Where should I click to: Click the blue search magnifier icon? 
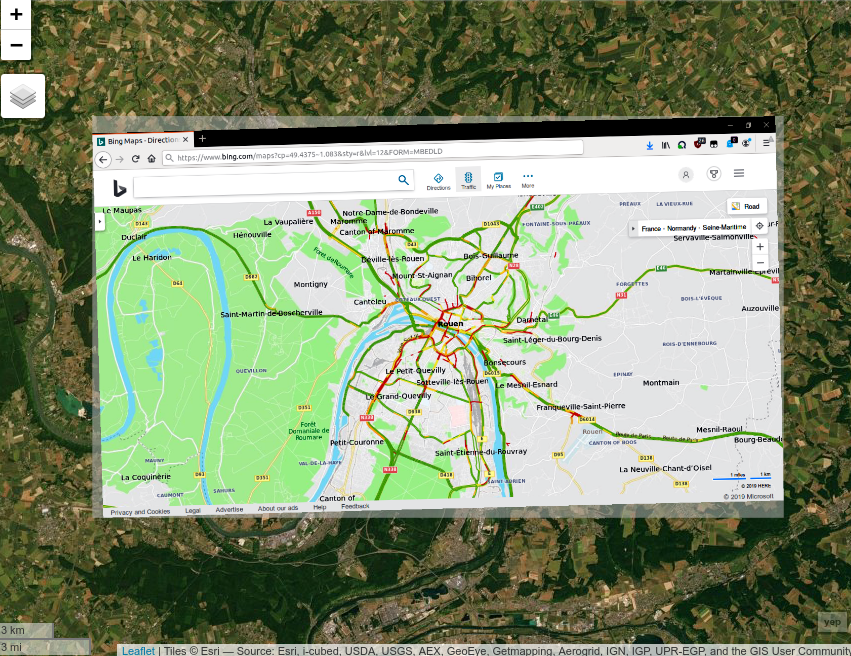point(403,180)
